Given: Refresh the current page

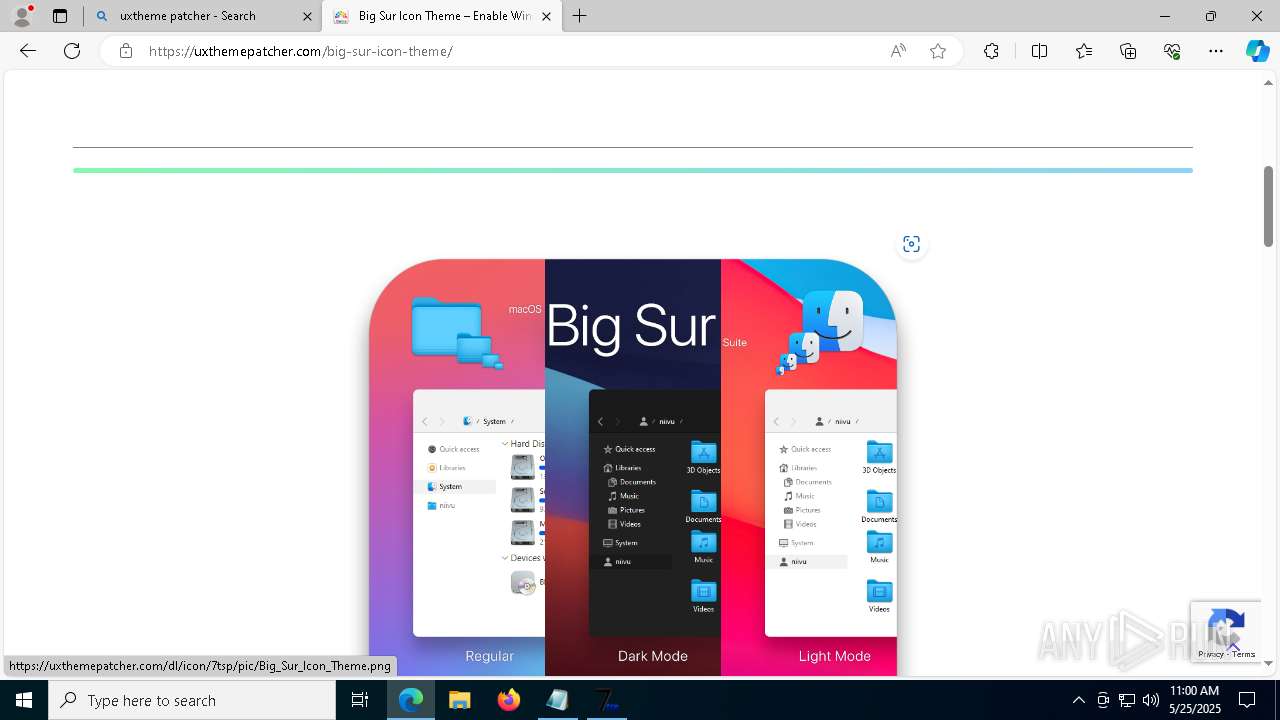Looking at the screenshot, I should pos(72,51).
